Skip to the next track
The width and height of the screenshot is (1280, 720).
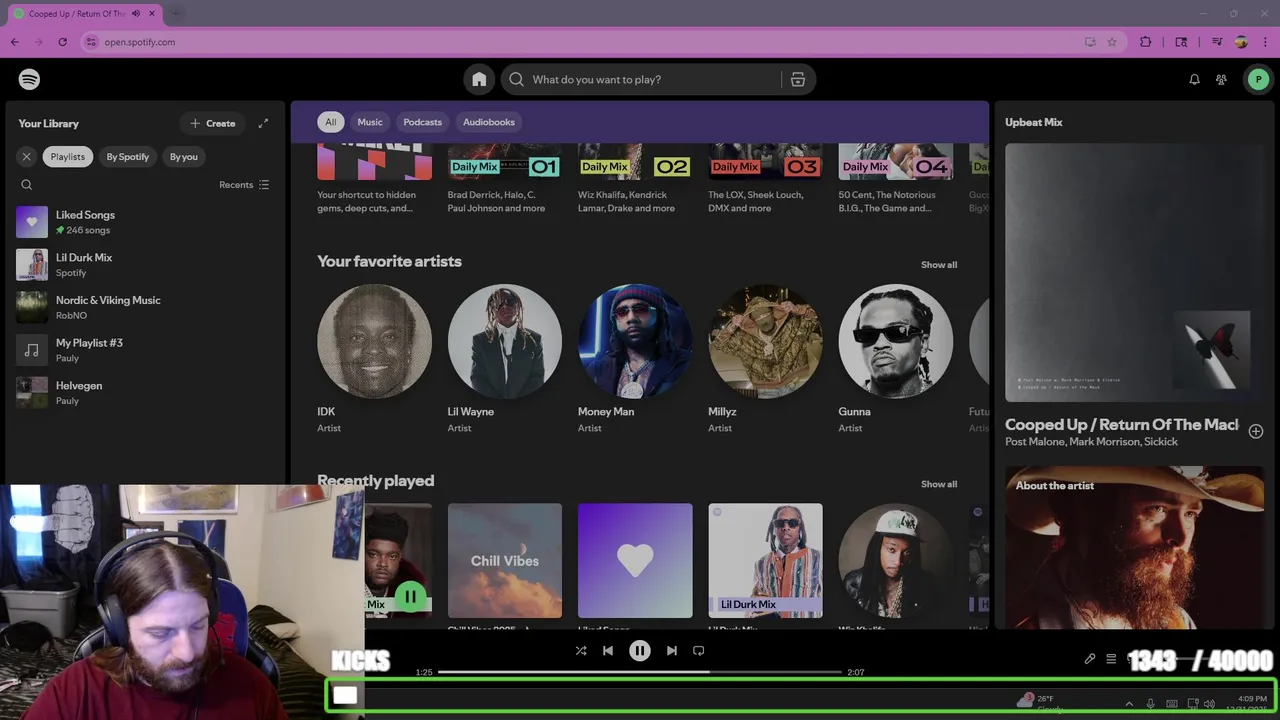pyautogui.click(x=672, y=650)
